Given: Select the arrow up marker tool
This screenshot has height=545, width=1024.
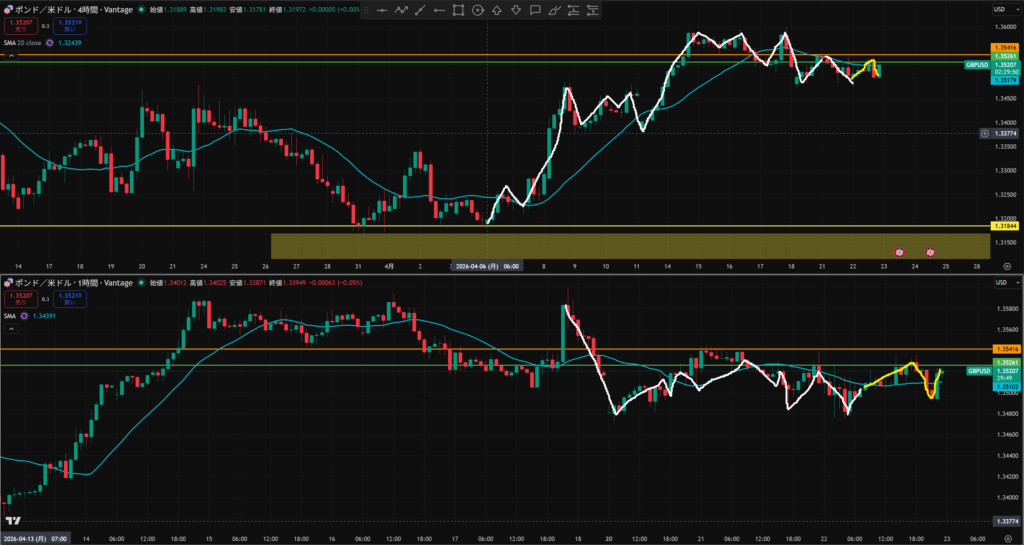Looking at the screenshot, I should point(497,10).
